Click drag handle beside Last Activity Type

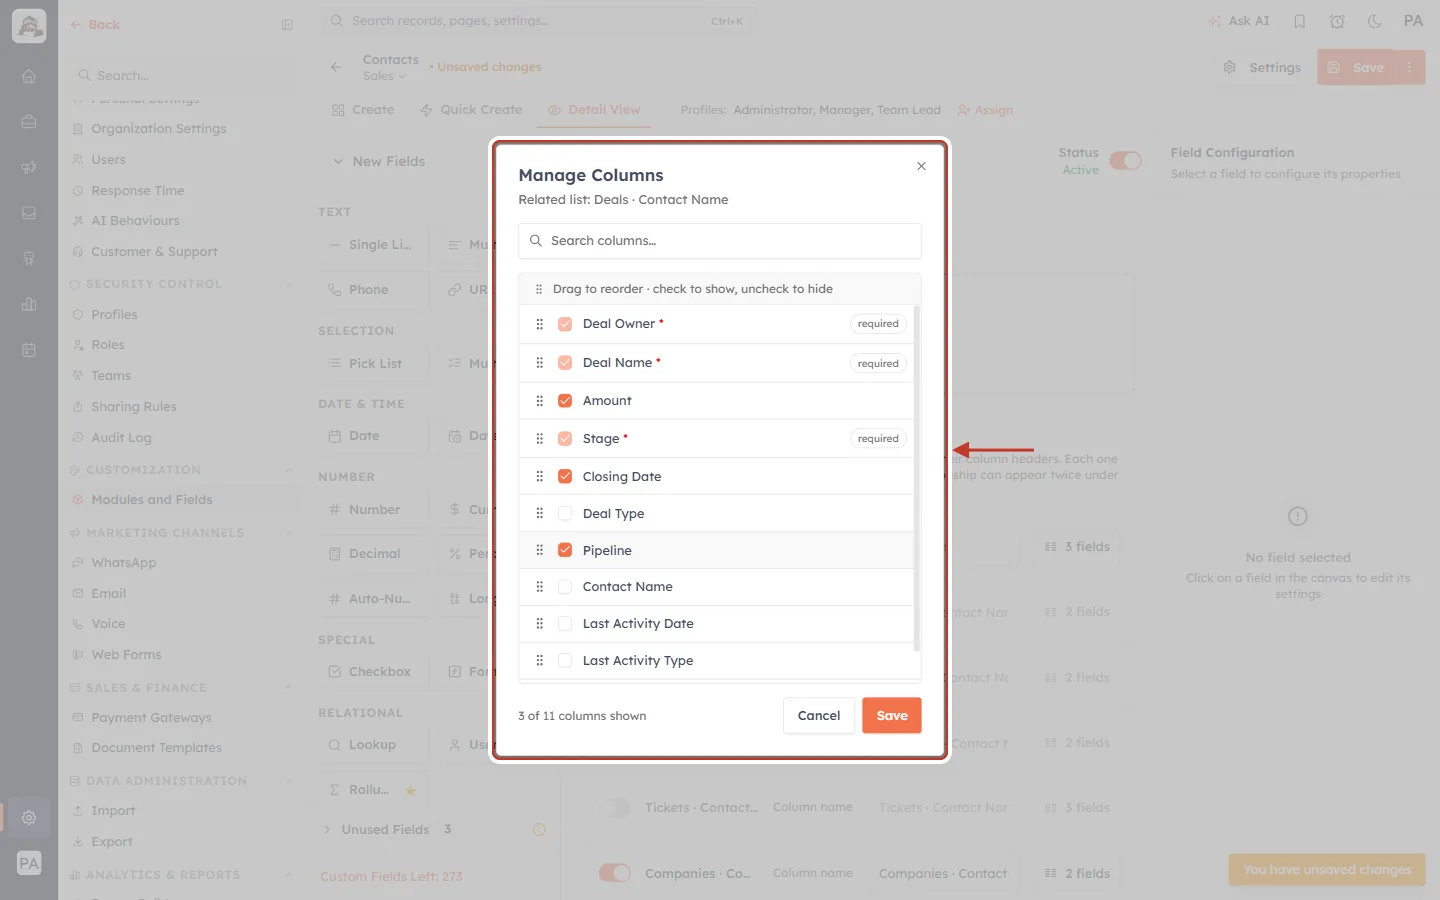(x=540, y=660)
